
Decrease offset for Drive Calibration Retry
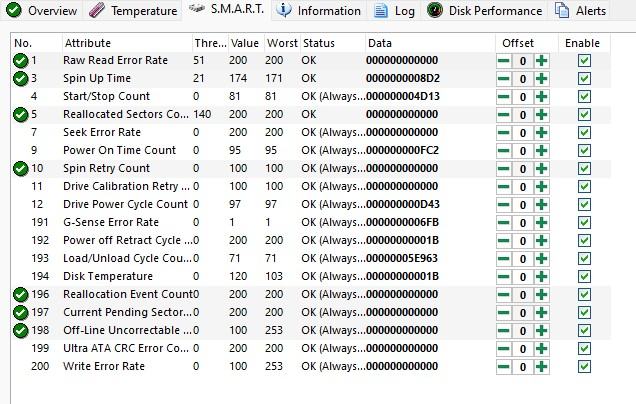click(x=504, y=187)
